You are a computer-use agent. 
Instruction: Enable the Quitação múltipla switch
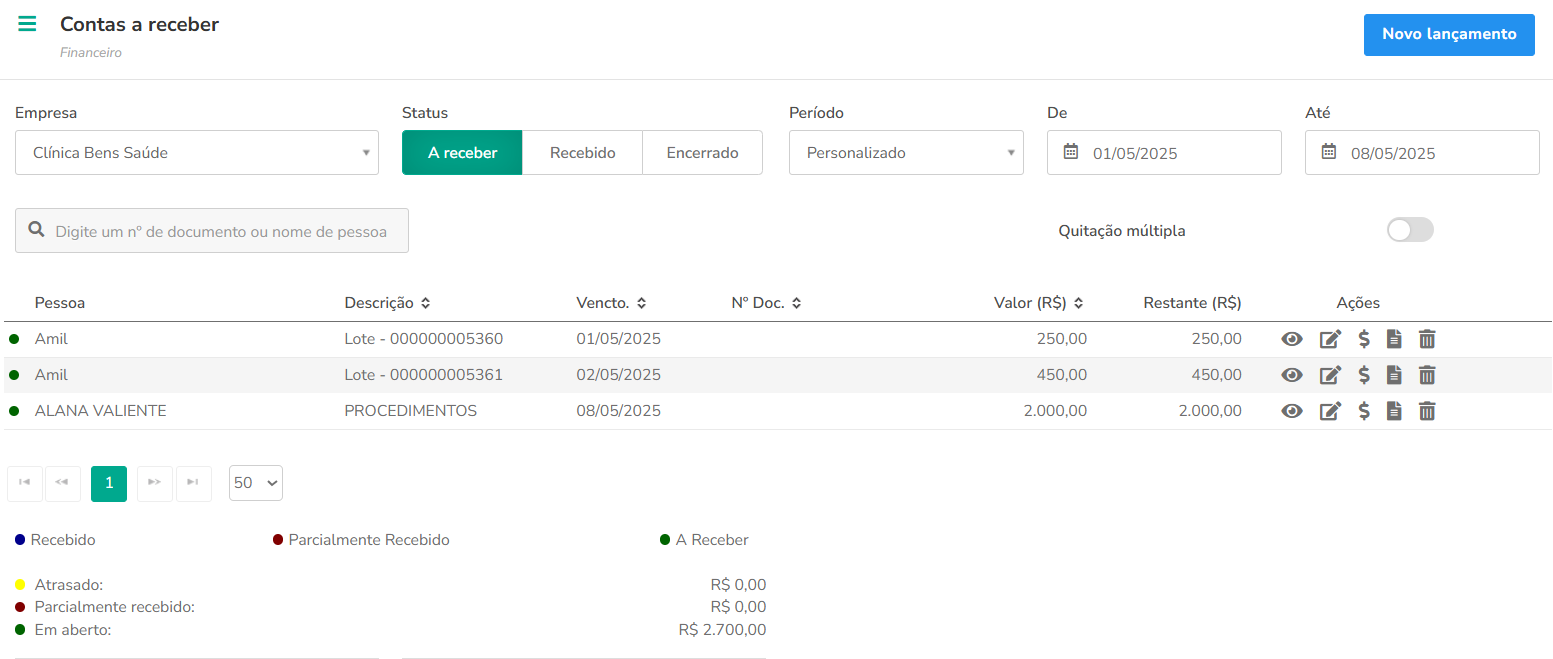pyautogui.click(x=1410, y=230)
